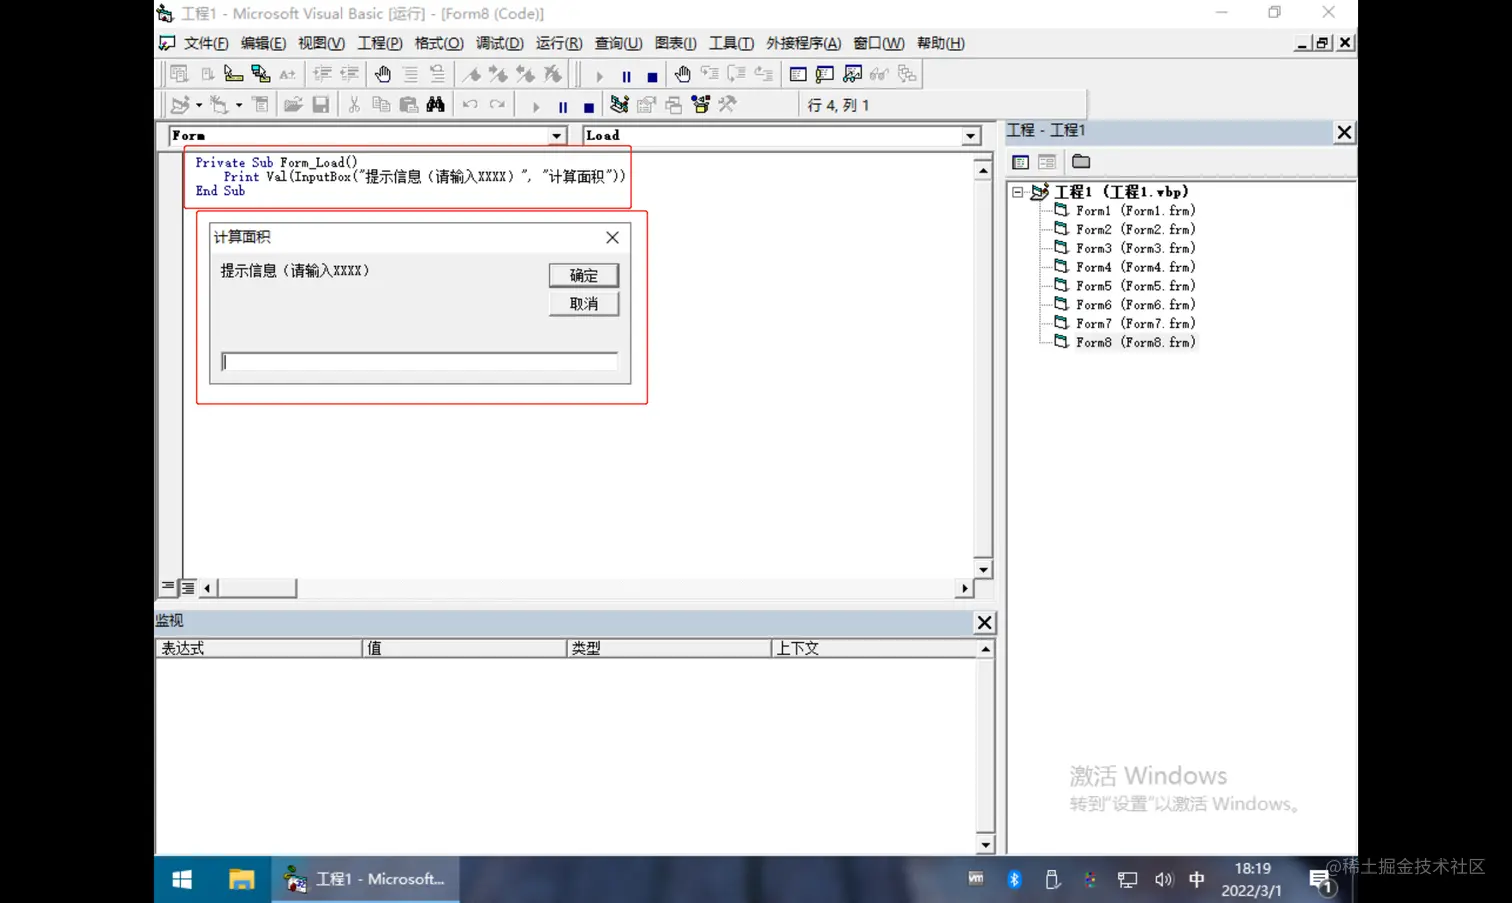The image size is (1512, 903).
Task: Click the Quick Info toolbar icon
Action: 233,74
